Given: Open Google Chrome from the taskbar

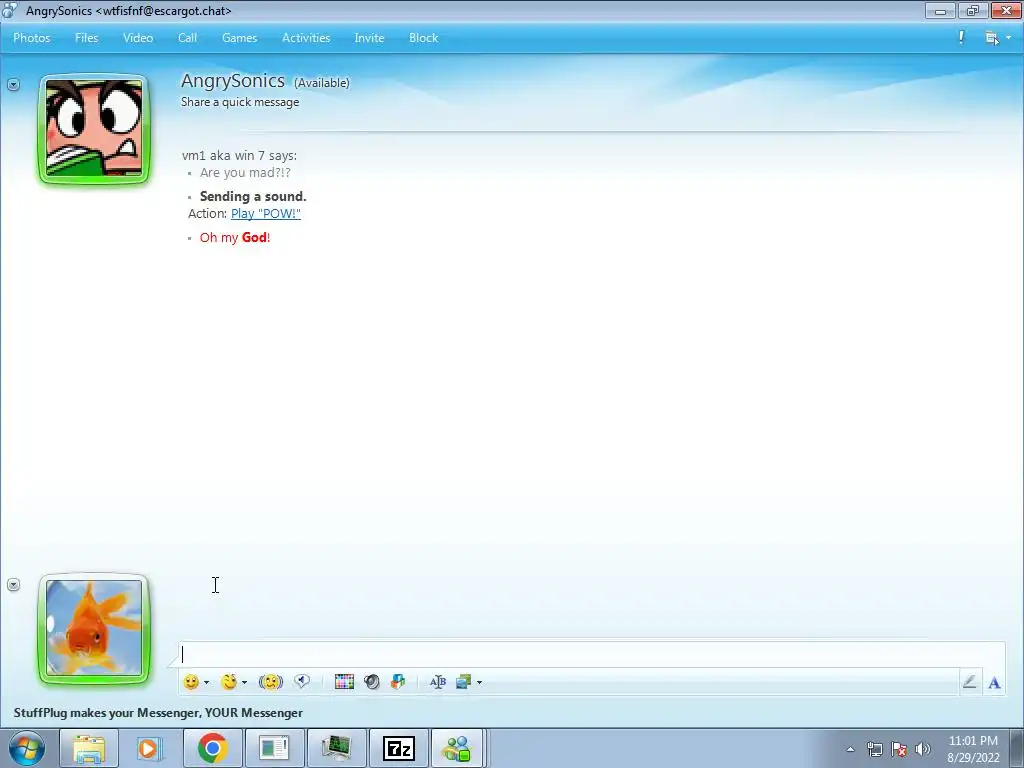Looking at the screenshot, I should [212, 748].
